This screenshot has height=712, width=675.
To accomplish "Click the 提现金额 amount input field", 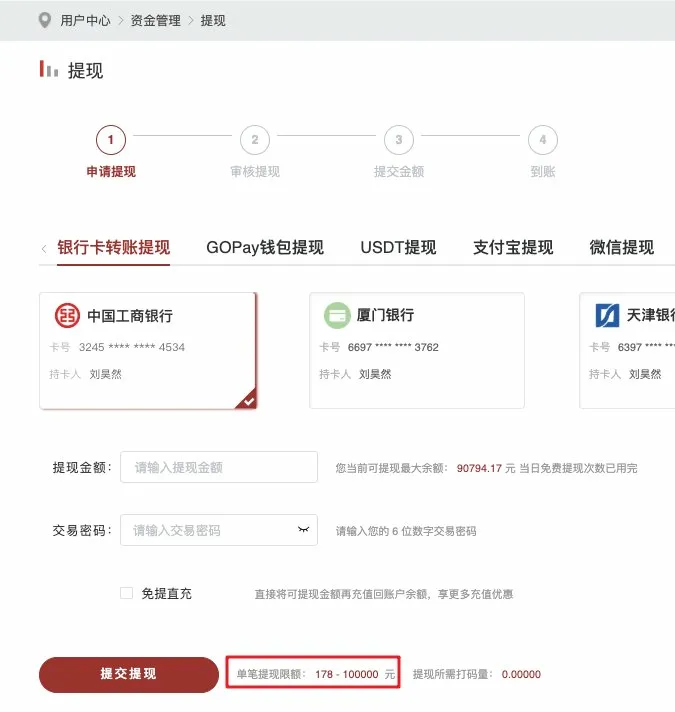I will click(219, 467).
